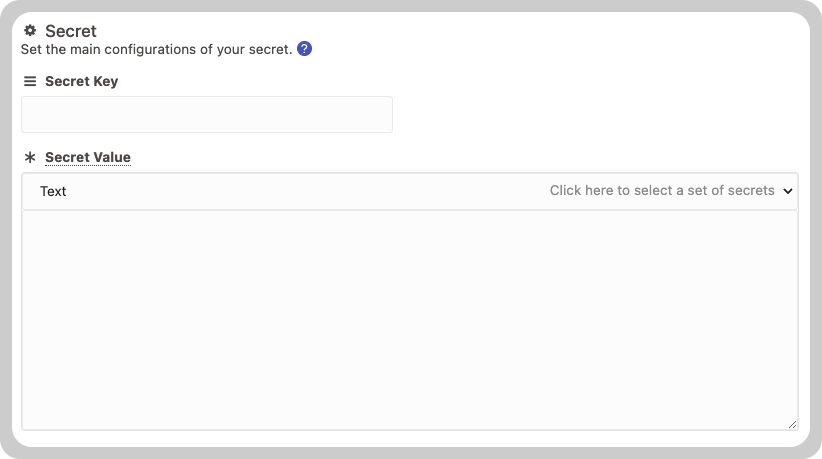Click the gear icon beside Secret heading
822x459 pixels.
point(30,30)
